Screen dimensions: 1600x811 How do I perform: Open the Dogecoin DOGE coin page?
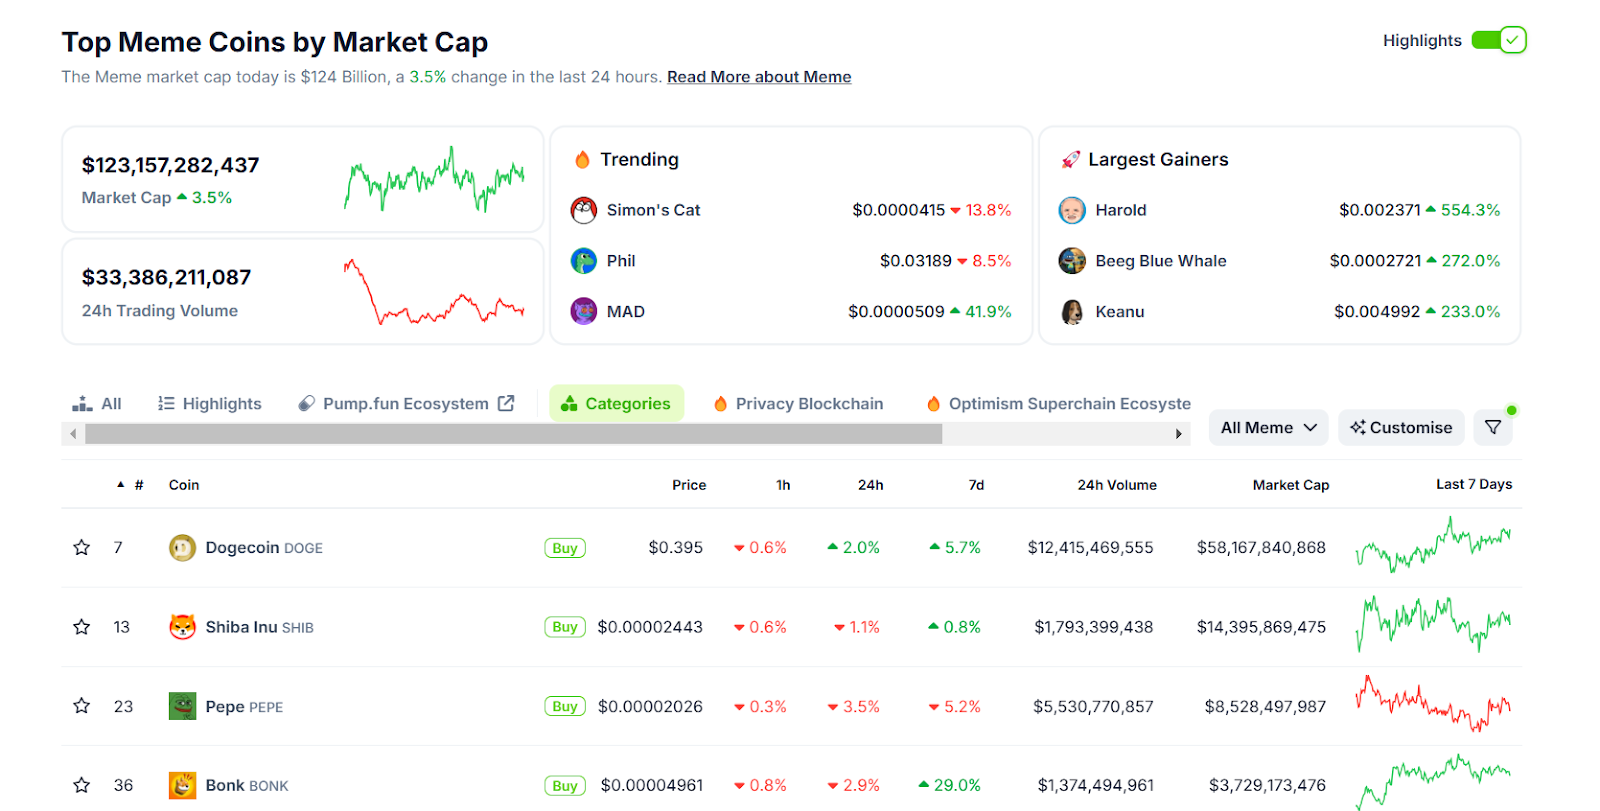[264, 548]
